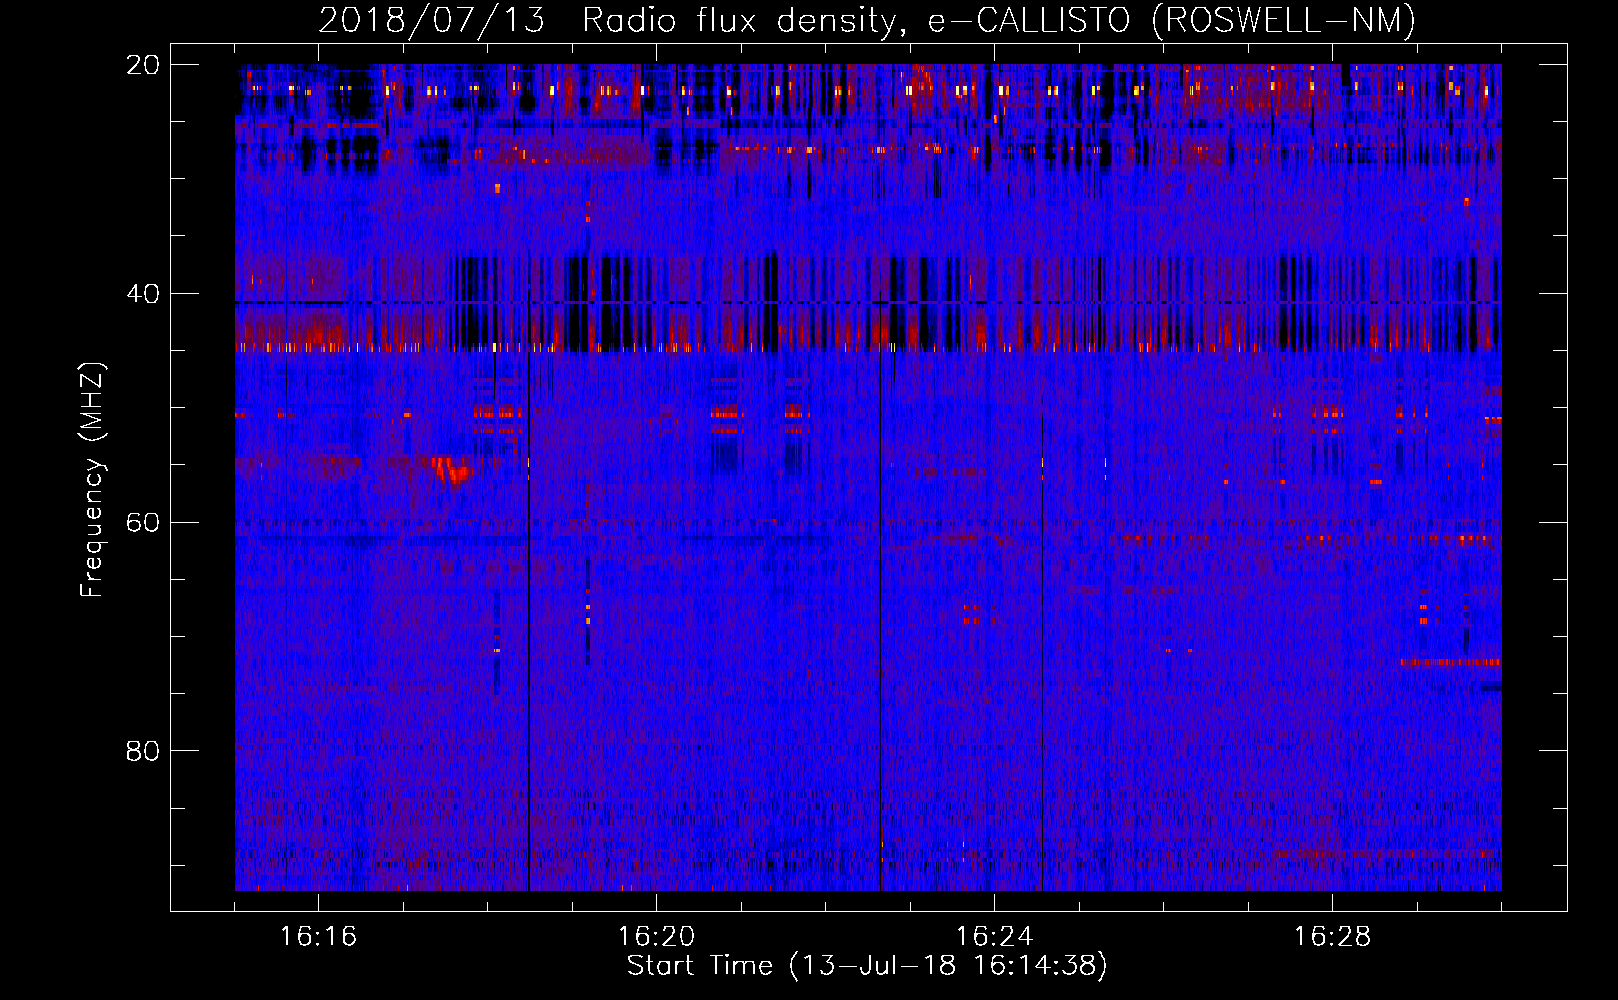Screen dimensions: 1618x1000
Task: Click the 16:20 time tick label
Action: coord(656,937)
